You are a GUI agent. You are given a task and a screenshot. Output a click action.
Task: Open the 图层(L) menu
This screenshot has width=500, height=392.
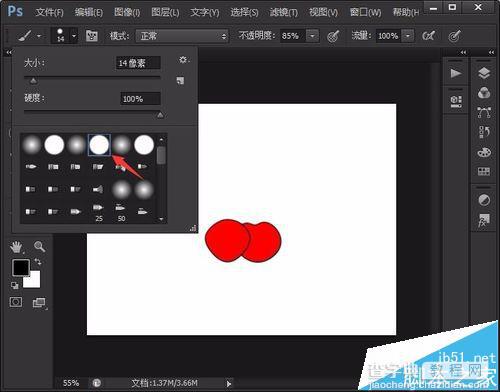pos(165,12)
